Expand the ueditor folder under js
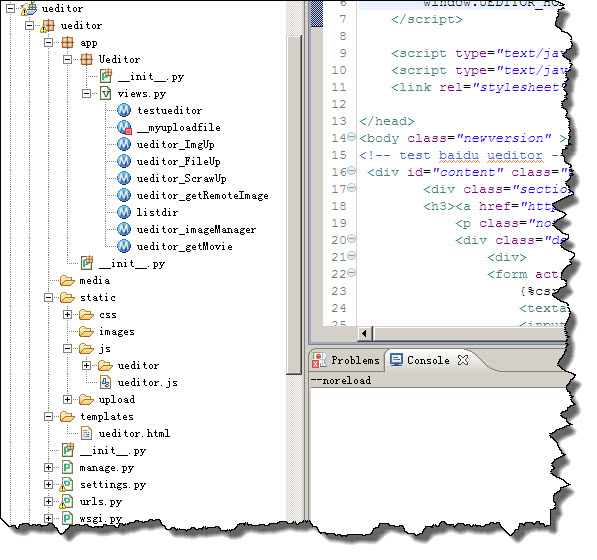This screenshot has height=560, width=597. 86,365
